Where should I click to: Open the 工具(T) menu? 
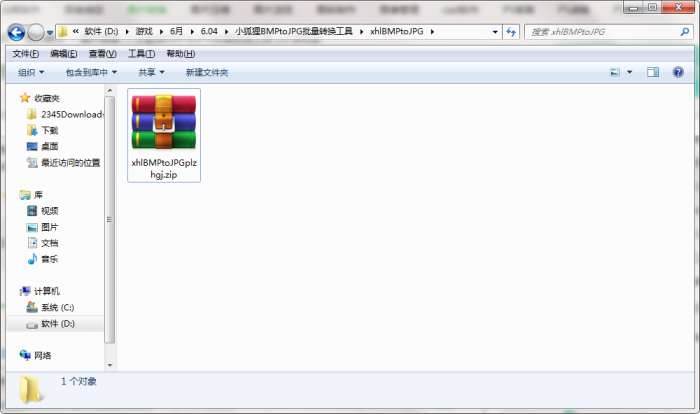(x=142, y=54)
